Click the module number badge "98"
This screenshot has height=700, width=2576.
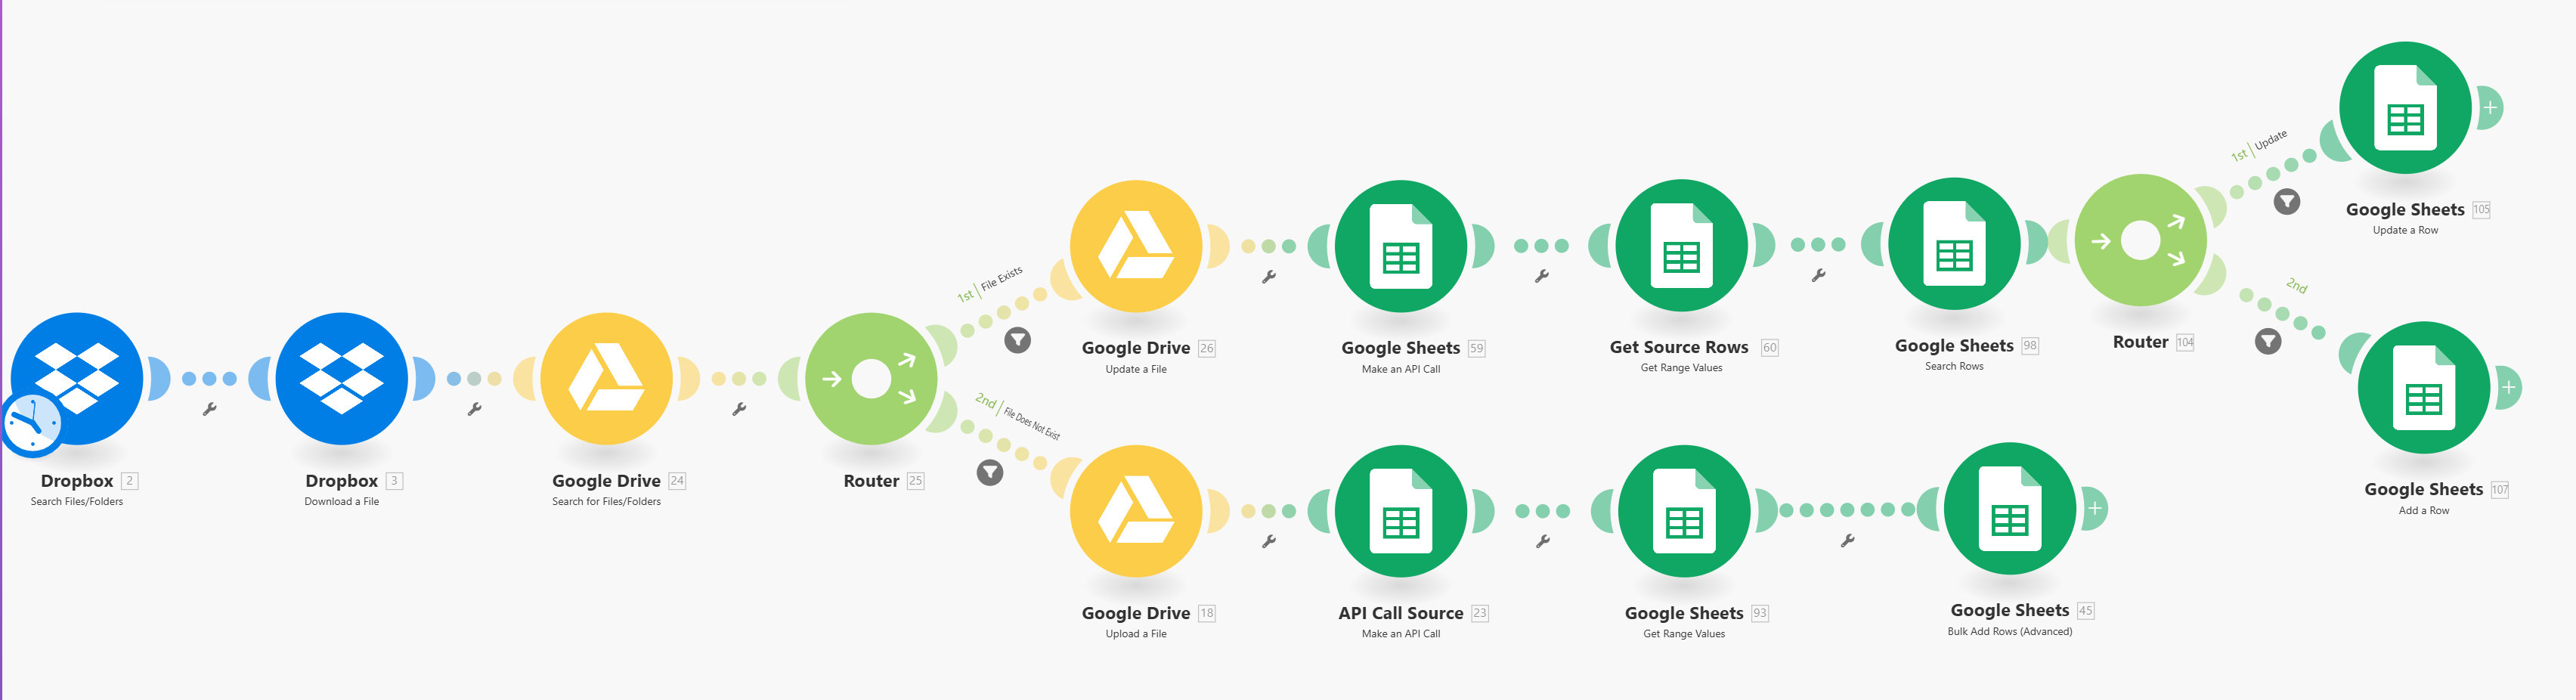coord(2030,346)
